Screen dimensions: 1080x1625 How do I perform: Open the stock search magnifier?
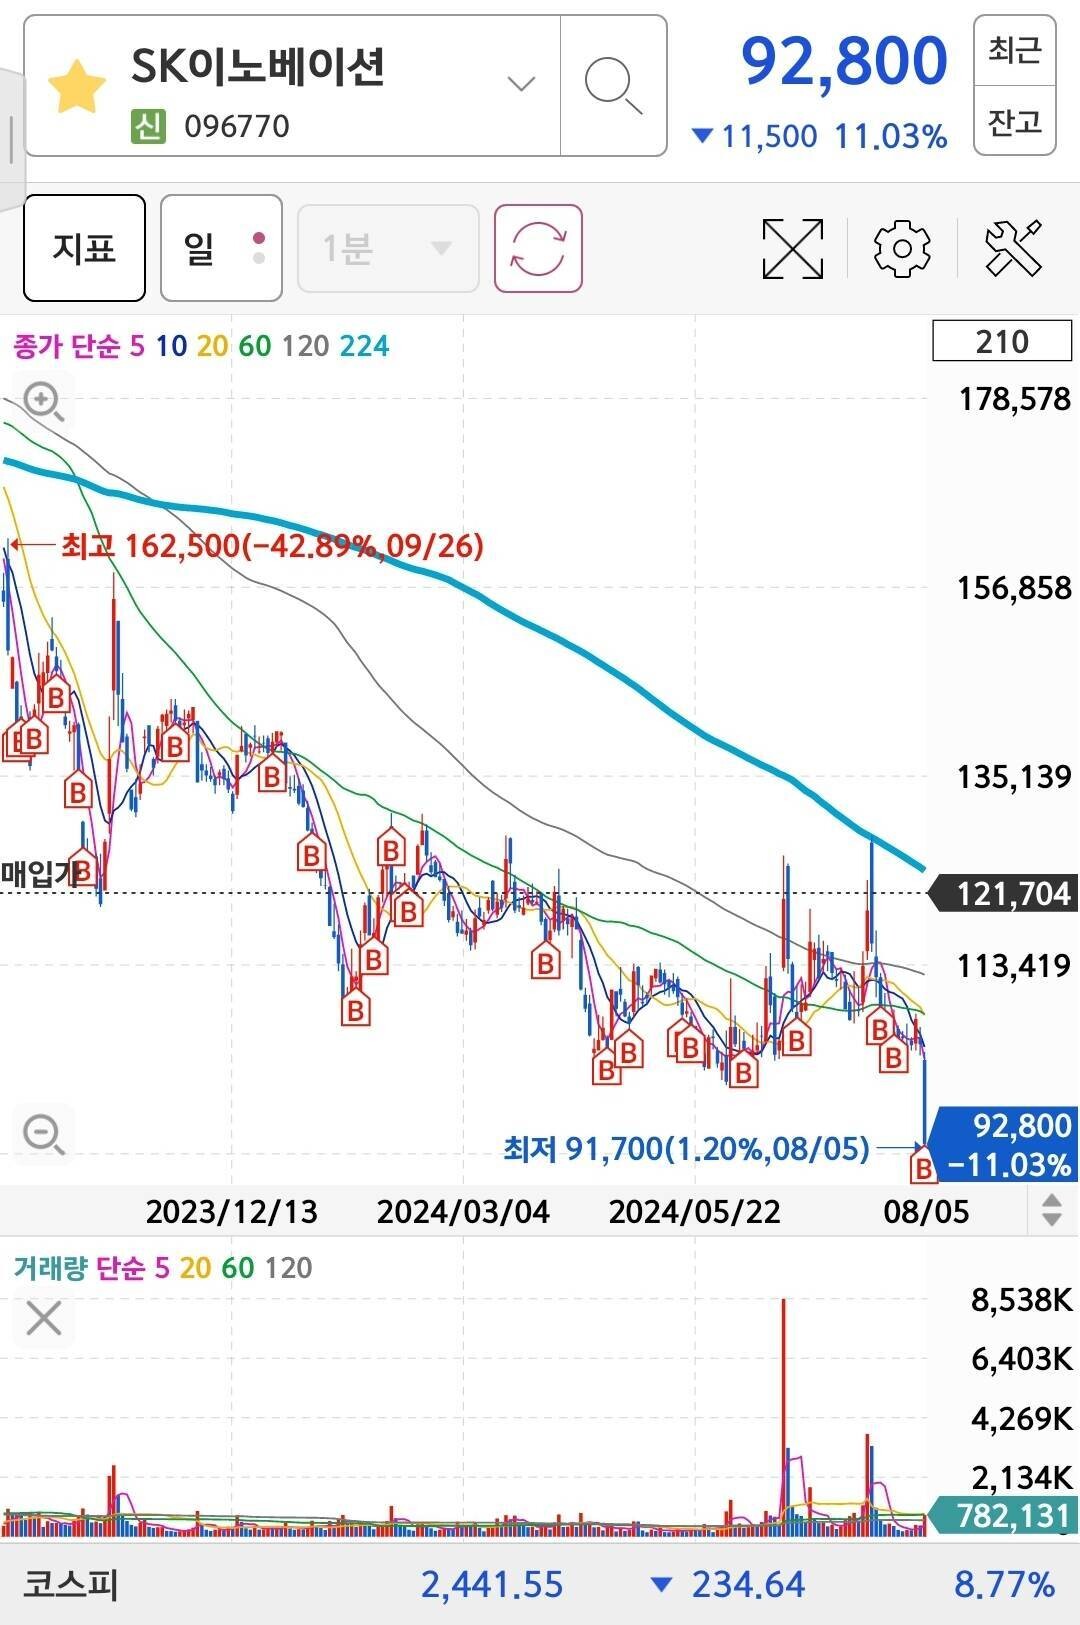tap(612, 86)
